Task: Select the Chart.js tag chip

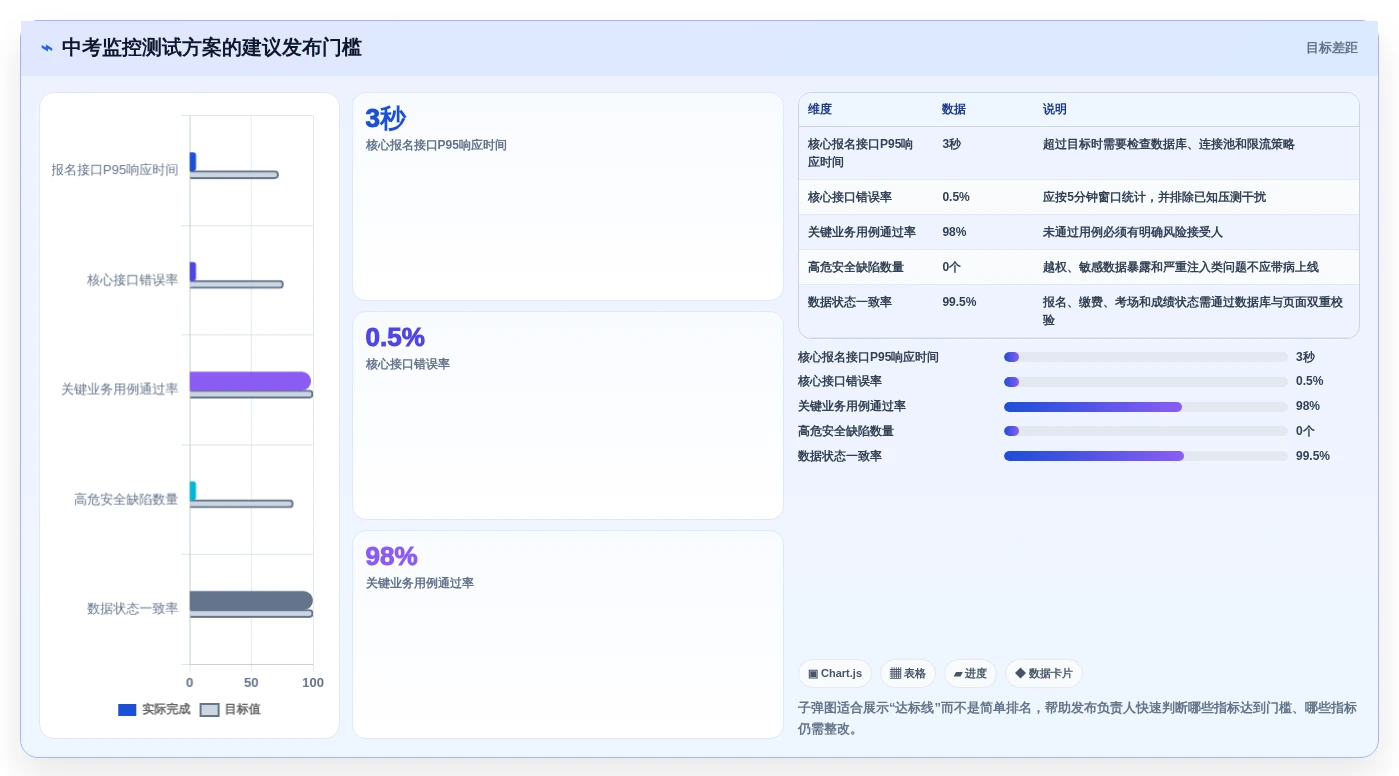Action: (x=835, y=673)
